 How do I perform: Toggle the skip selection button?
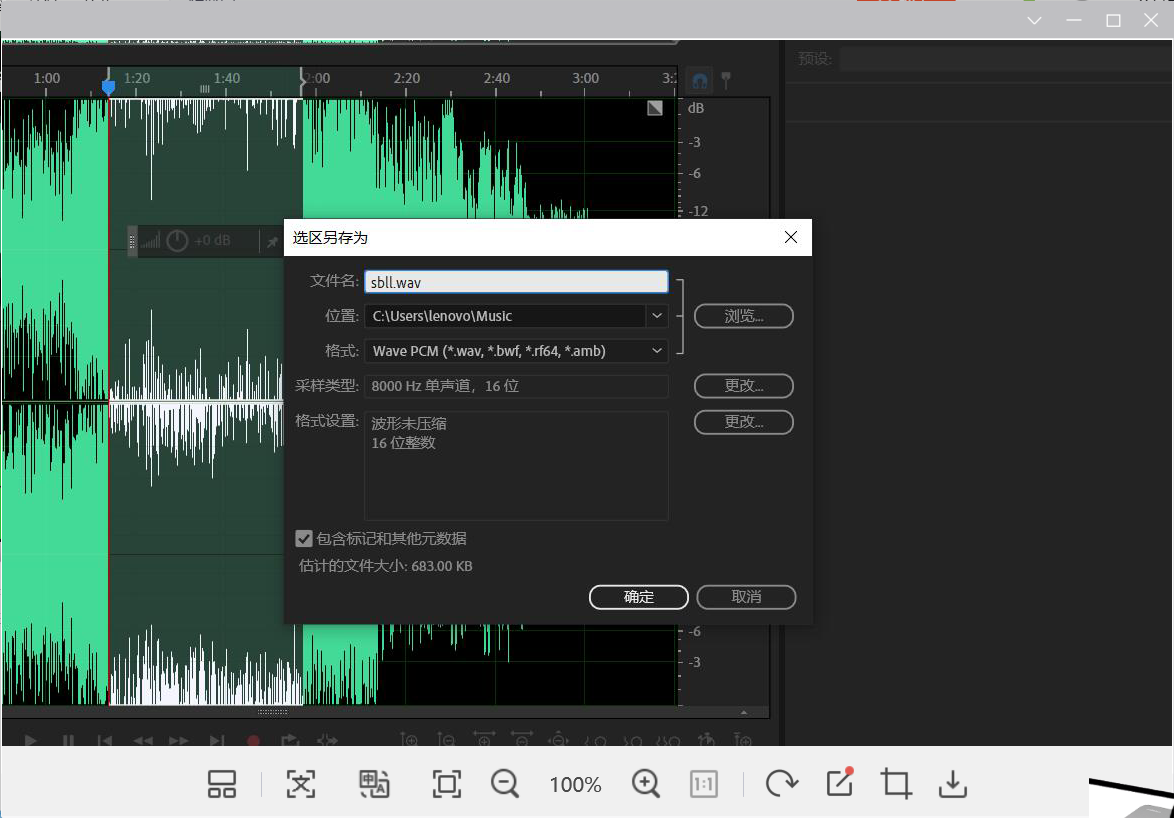click(327, 740)
